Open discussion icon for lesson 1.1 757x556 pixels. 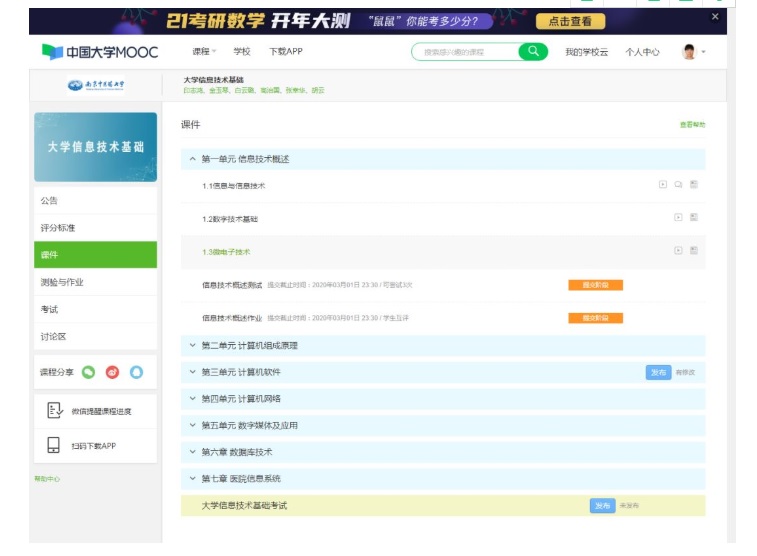click(678, 184)
